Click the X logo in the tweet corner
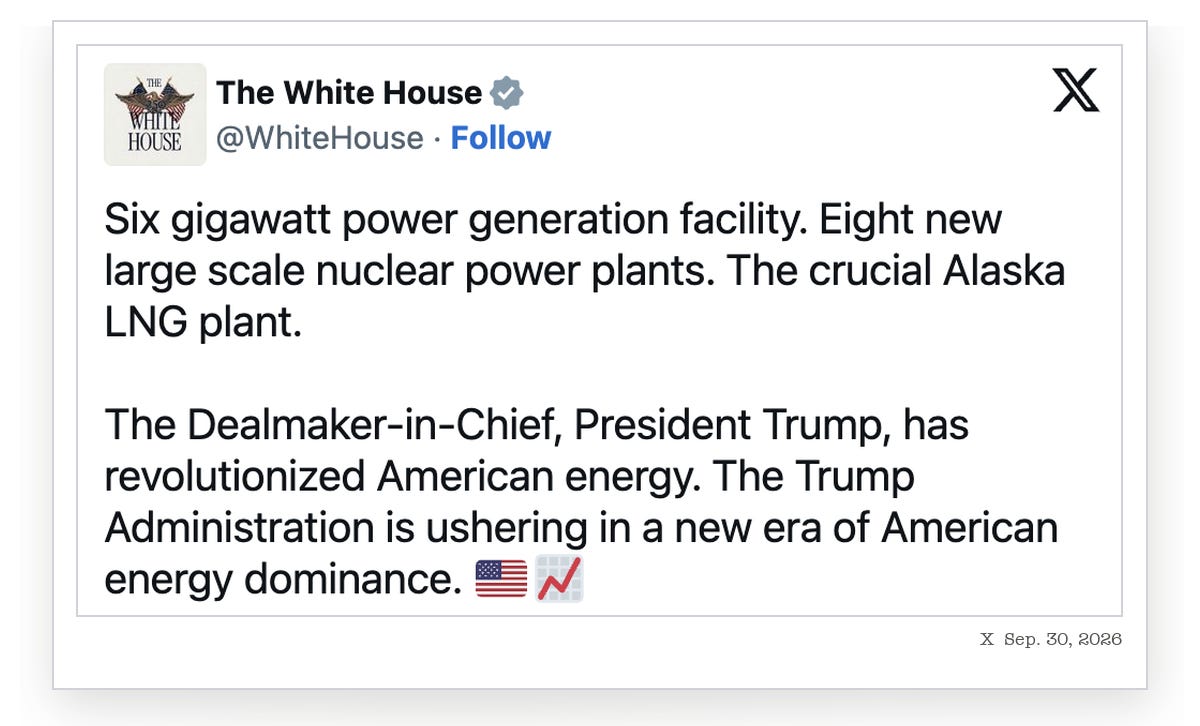Screen dimensions: 1200x726 click(x=1076, y=90)
